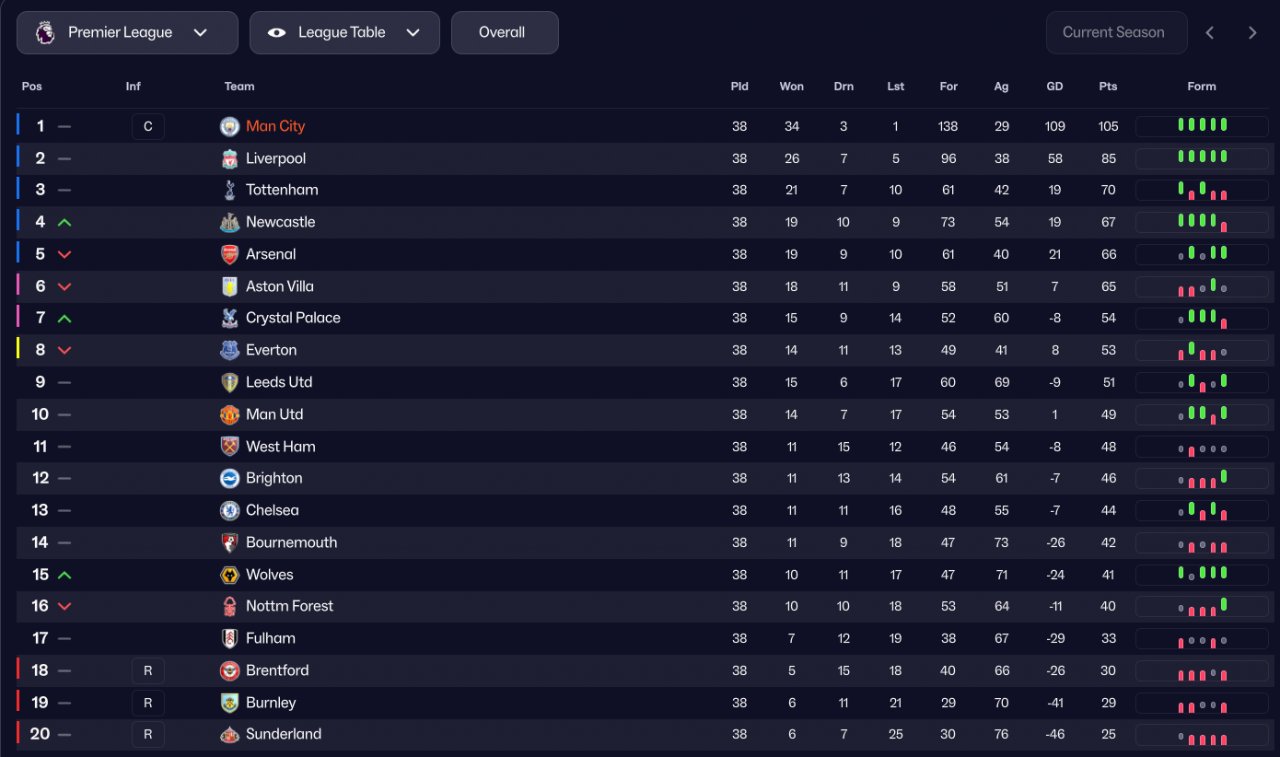Click the Premier League lion logo
Screen dimensions: 1280x757
pos(45,32)
